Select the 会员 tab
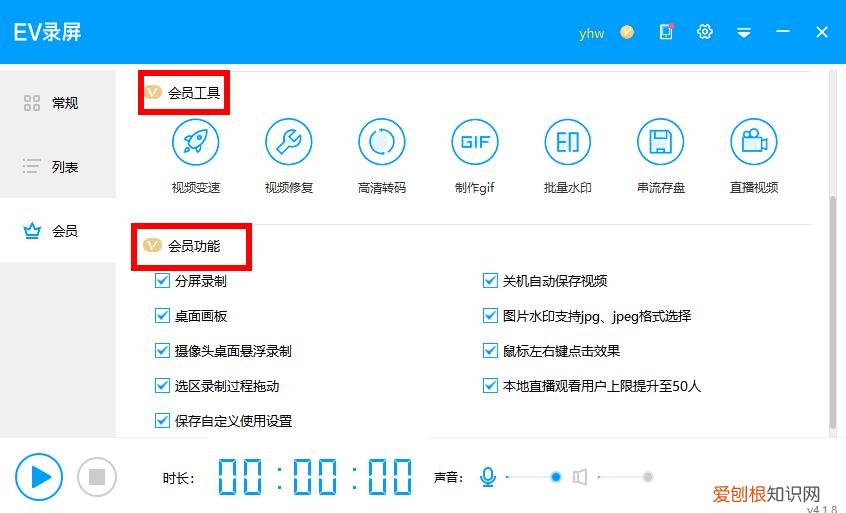The image size is (846, 513). (x=58, y=231)
